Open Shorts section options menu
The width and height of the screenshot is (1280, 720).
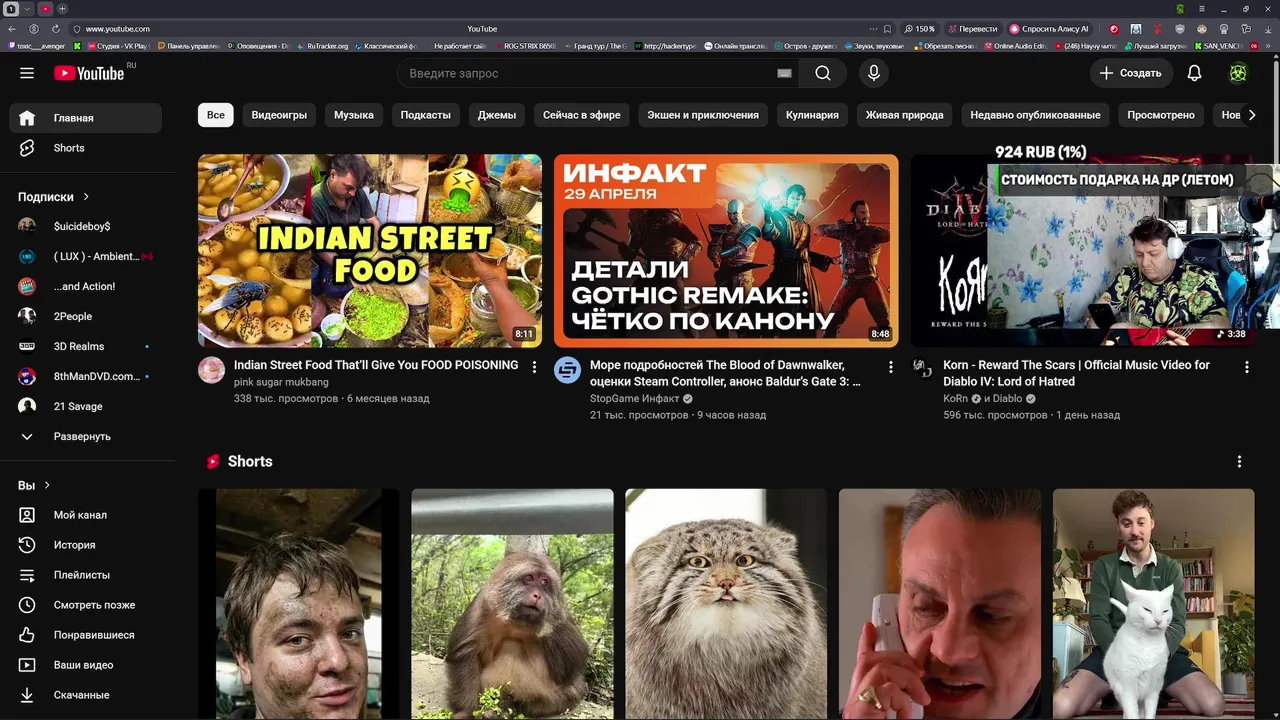[x=1239, y=462]
